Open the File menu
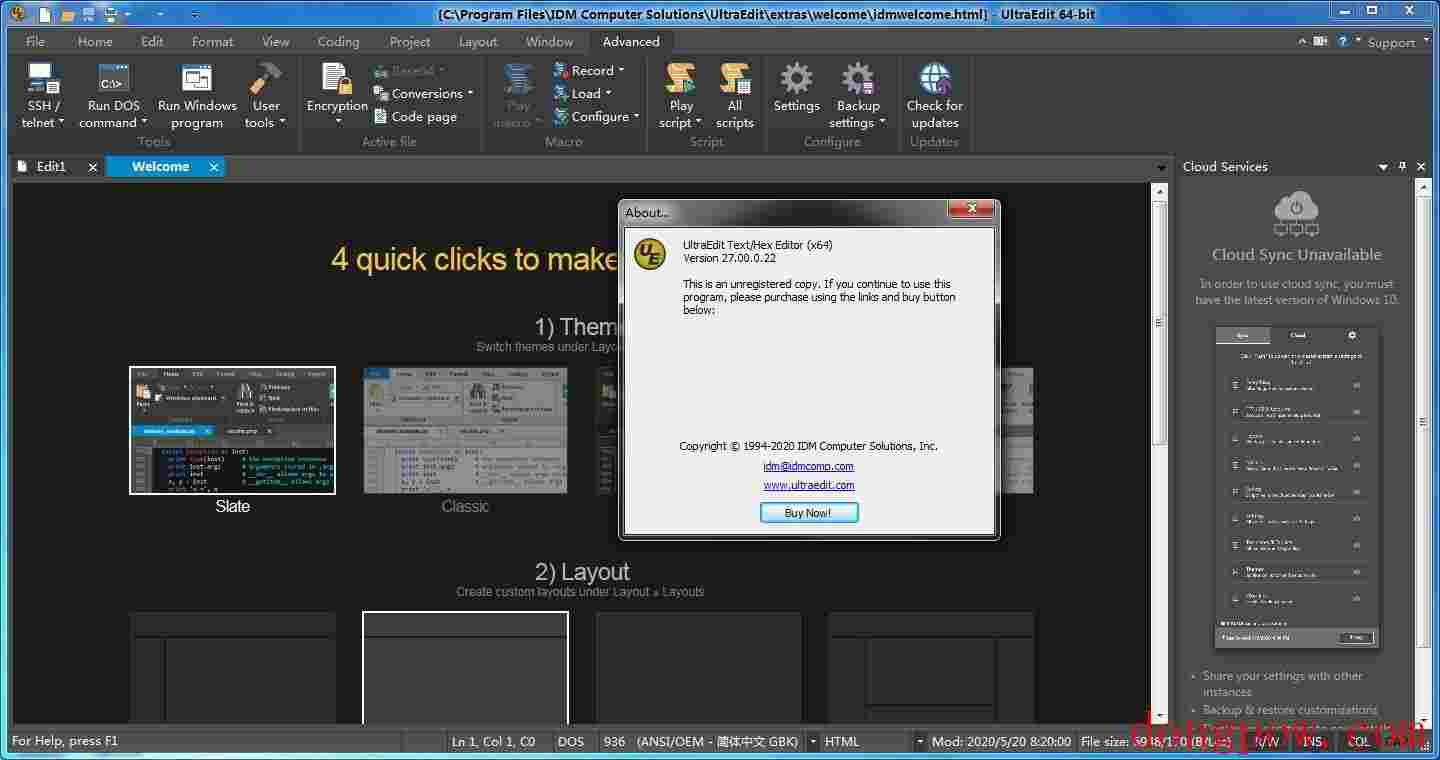 pos(35,41)
